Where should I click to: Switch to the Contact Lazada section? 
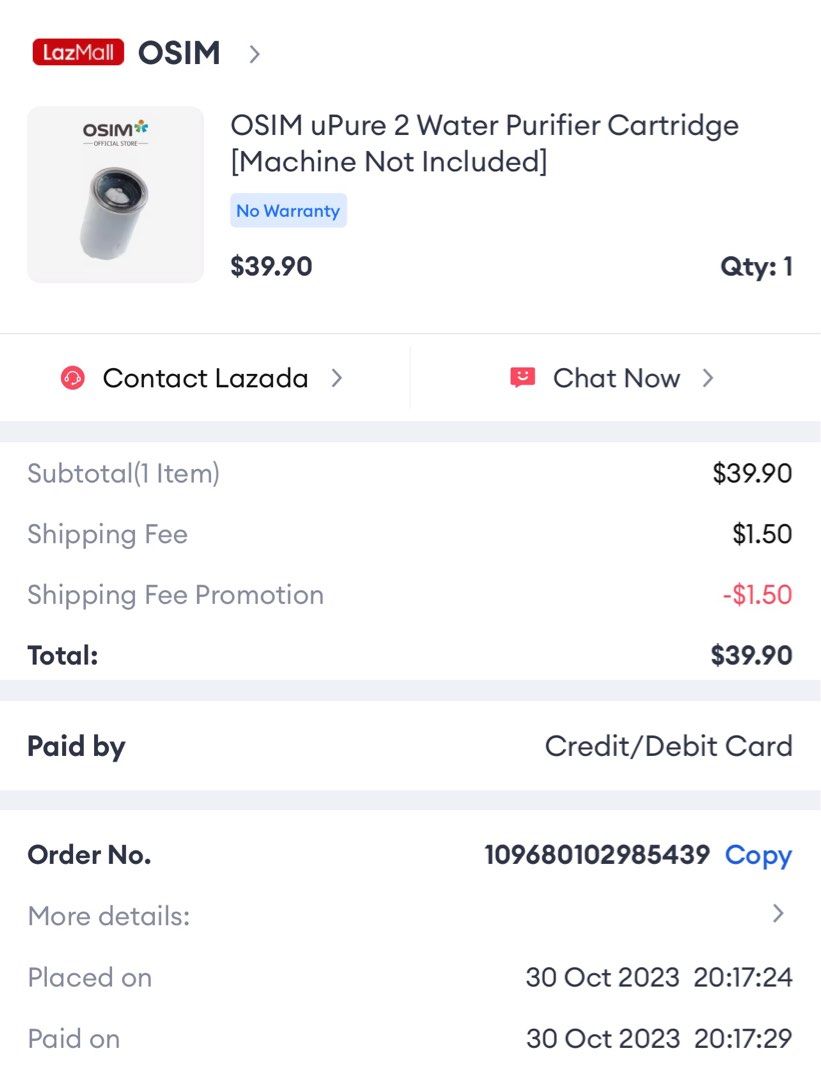click(x=204, y=377)
